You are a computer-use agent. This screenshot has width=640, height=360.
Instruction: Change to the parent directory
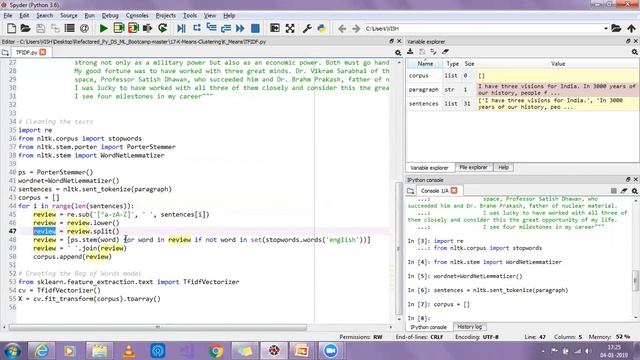click(x=631, y=28)
